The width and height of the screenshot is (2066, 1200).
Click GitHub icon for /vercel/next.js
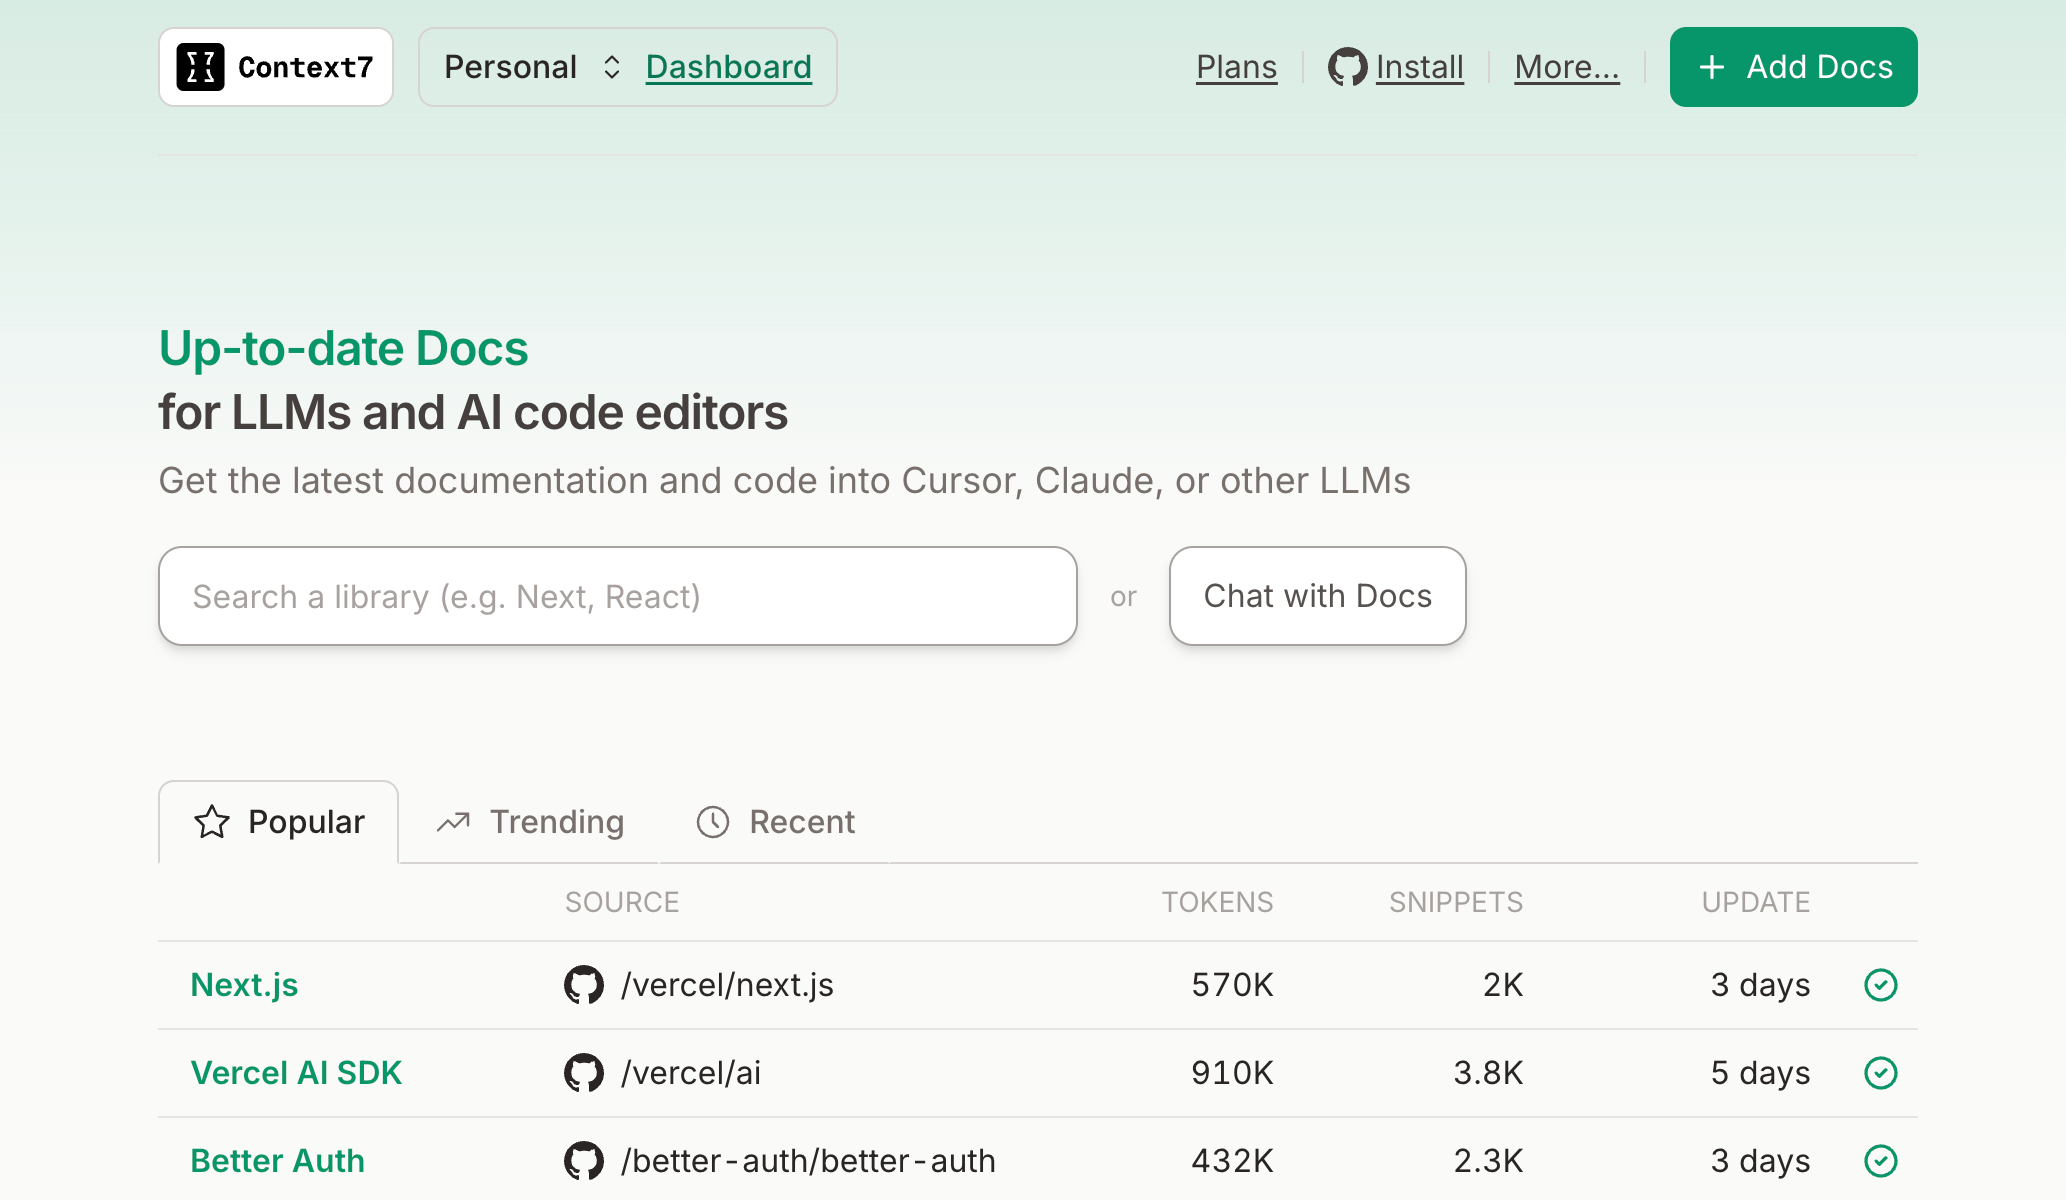tap(584, 985)
